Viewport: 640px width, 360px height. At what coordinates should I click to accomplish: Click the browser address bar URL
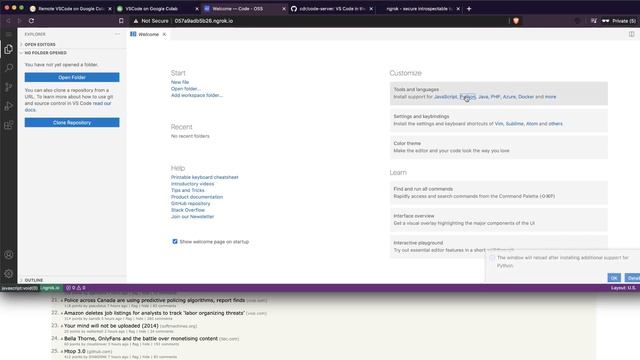pos(204,21)
